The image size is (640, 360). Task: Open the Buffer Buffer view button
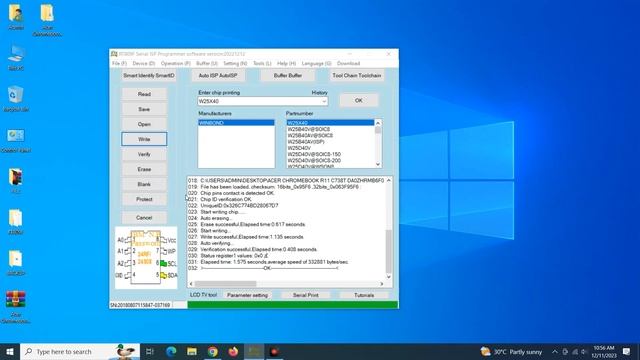click(x=288, y=76)
